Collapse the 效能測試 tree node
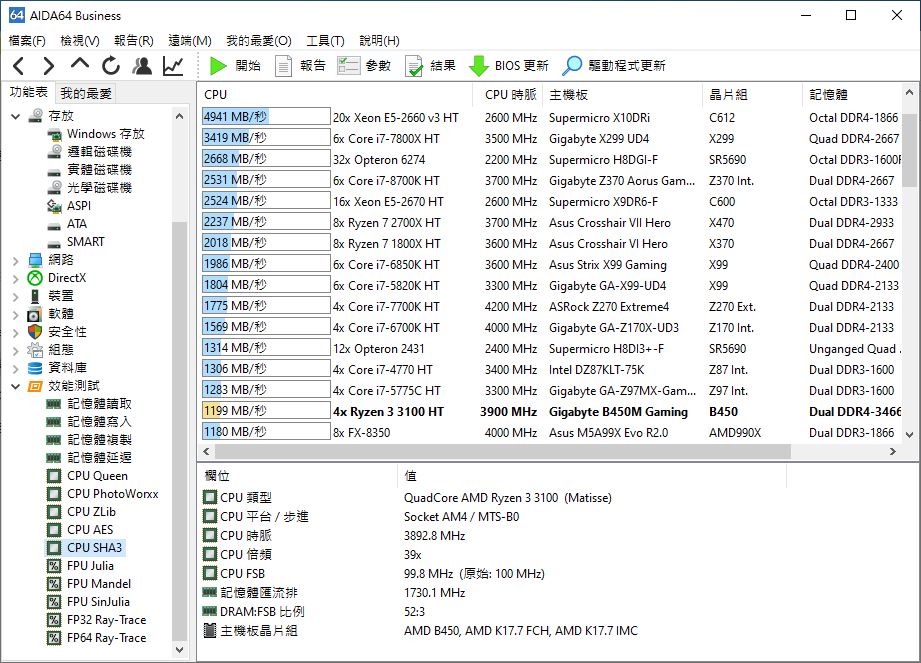The image size is (921, 663). 15,386
